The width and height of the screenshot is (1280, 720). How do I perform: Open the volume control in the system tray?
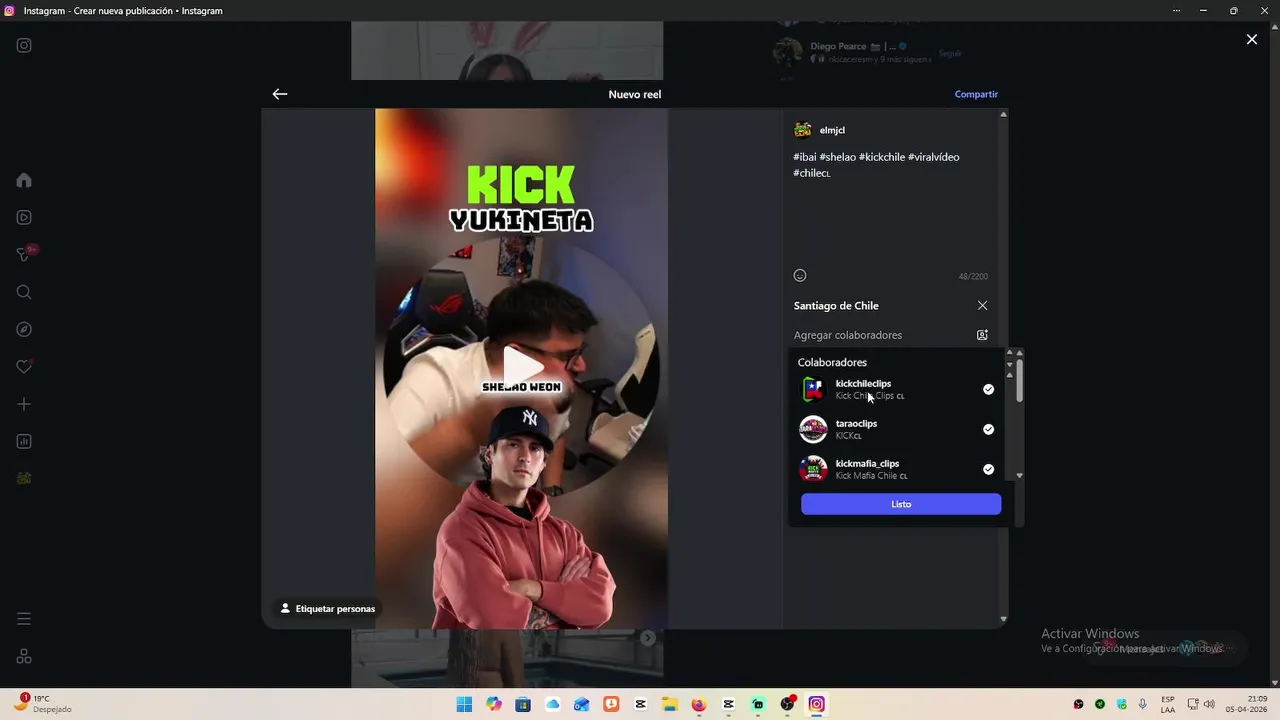point(1209,704)
